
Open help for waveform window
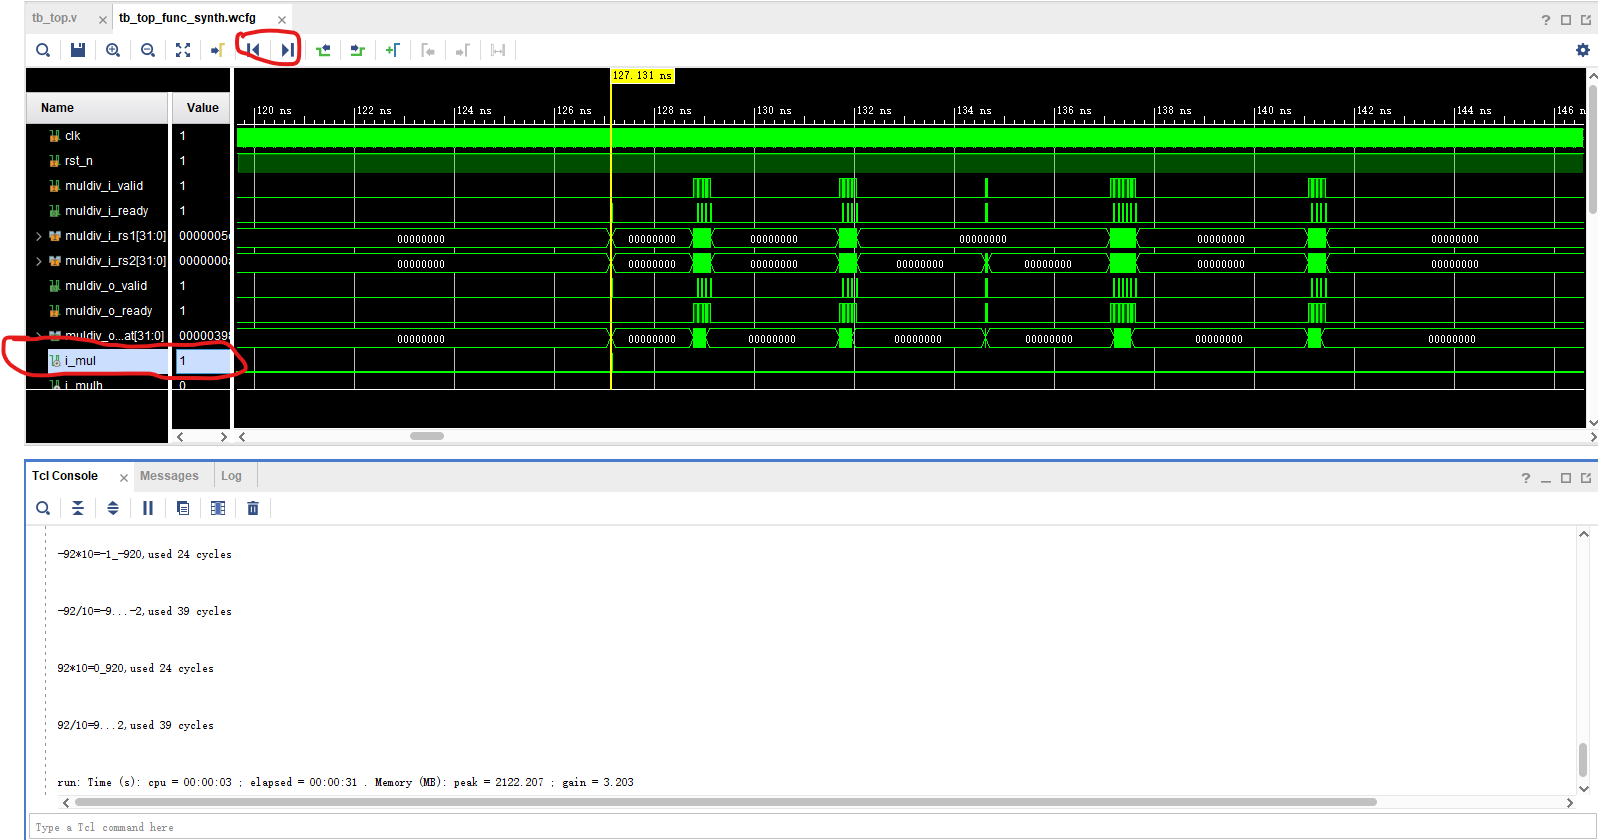(1546, 20)
